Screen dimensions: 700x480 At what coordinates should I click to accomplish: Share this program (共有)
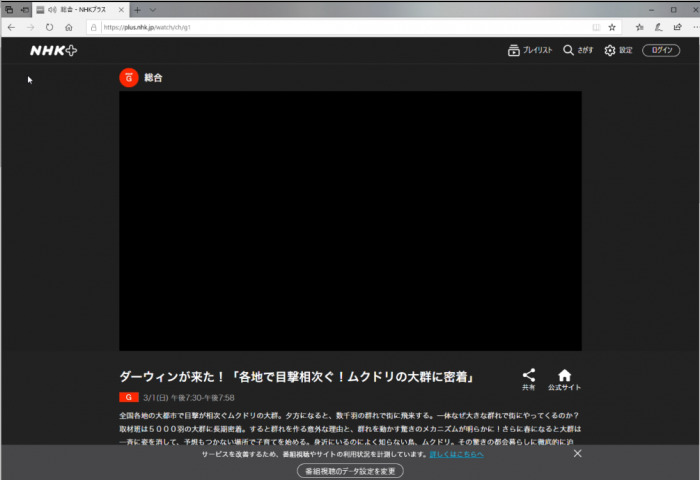click(x=529, y=380)
